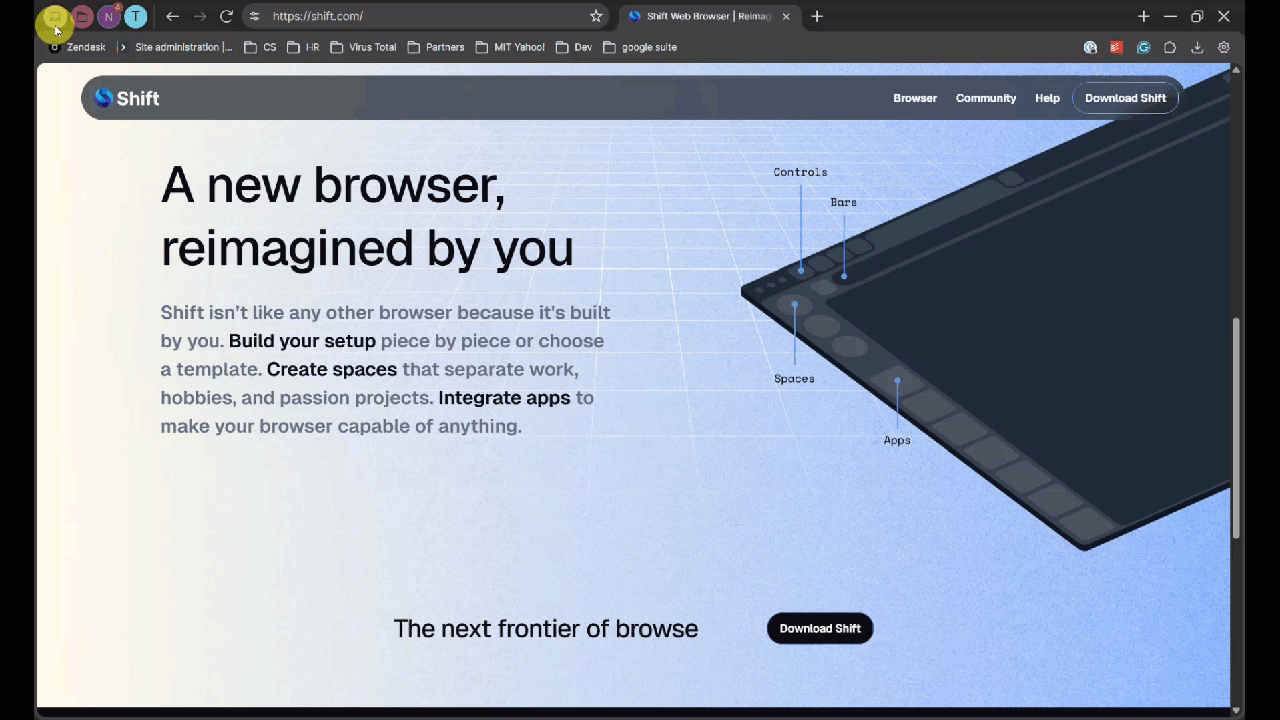Click the forward navigation arrow
The image size is (1280, 720).
tap(200, 17)
